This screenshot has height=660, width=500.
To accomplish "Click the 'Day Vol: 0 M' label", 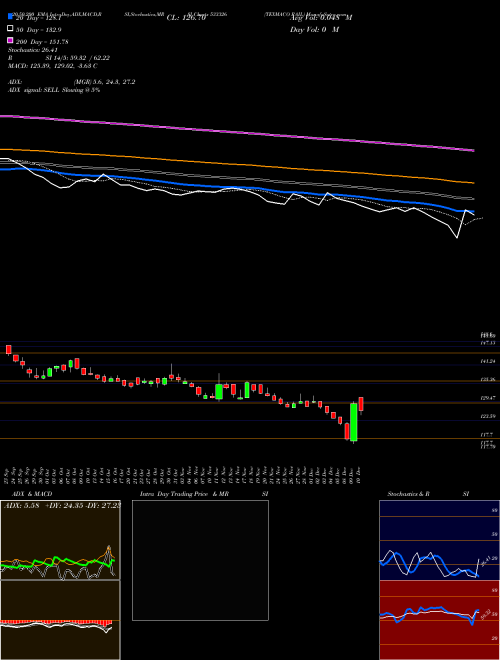I will click(x=314, y=29).
